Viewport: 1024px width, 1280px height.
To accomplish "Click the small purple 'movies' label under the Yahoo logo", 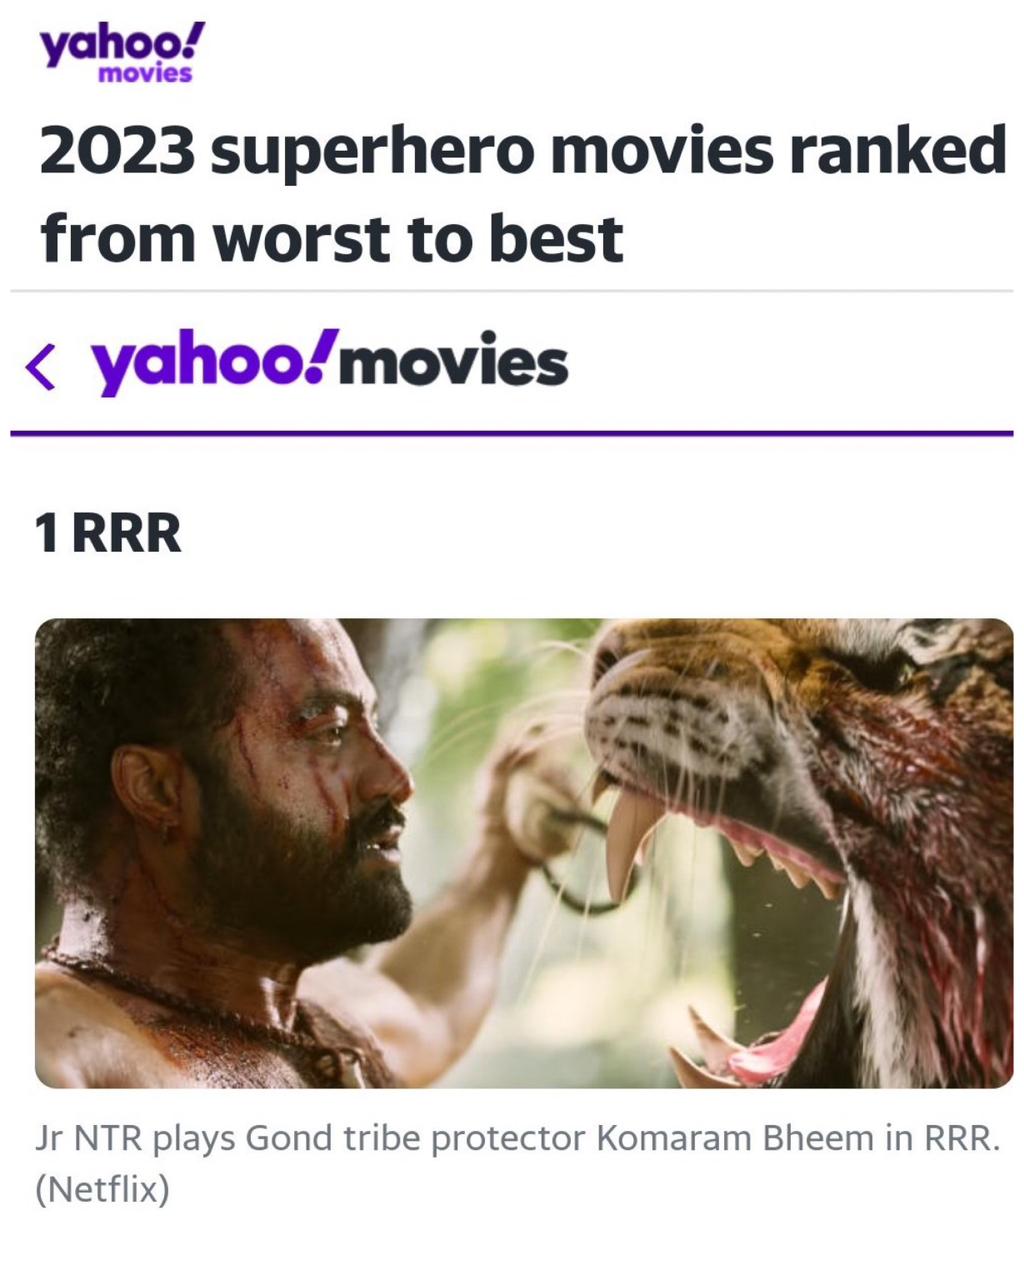I will 145,74.
